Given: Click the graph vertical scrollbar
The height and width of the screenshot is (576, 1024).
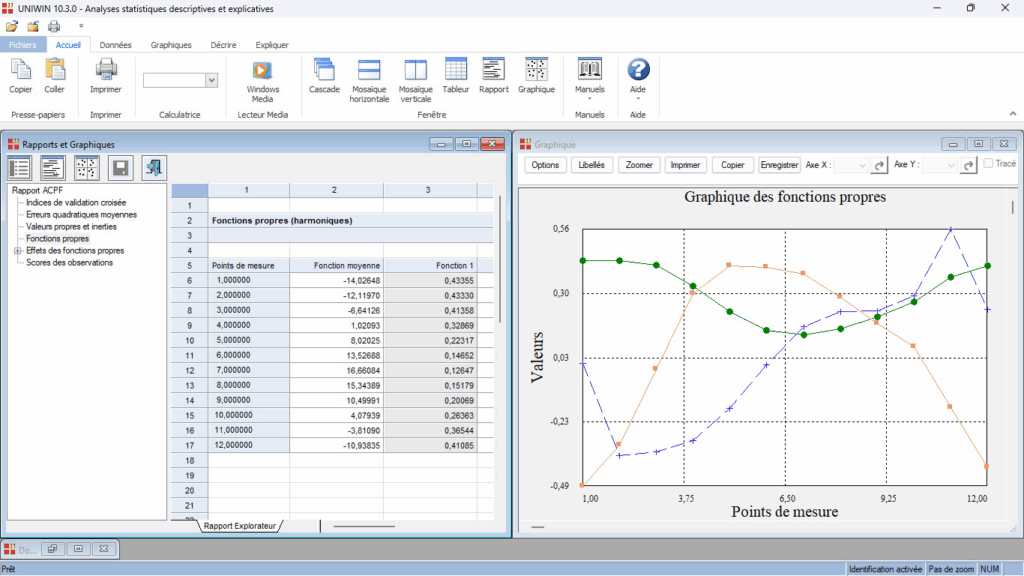Looking at the screenshot, I should click(x=1013, y=207).
